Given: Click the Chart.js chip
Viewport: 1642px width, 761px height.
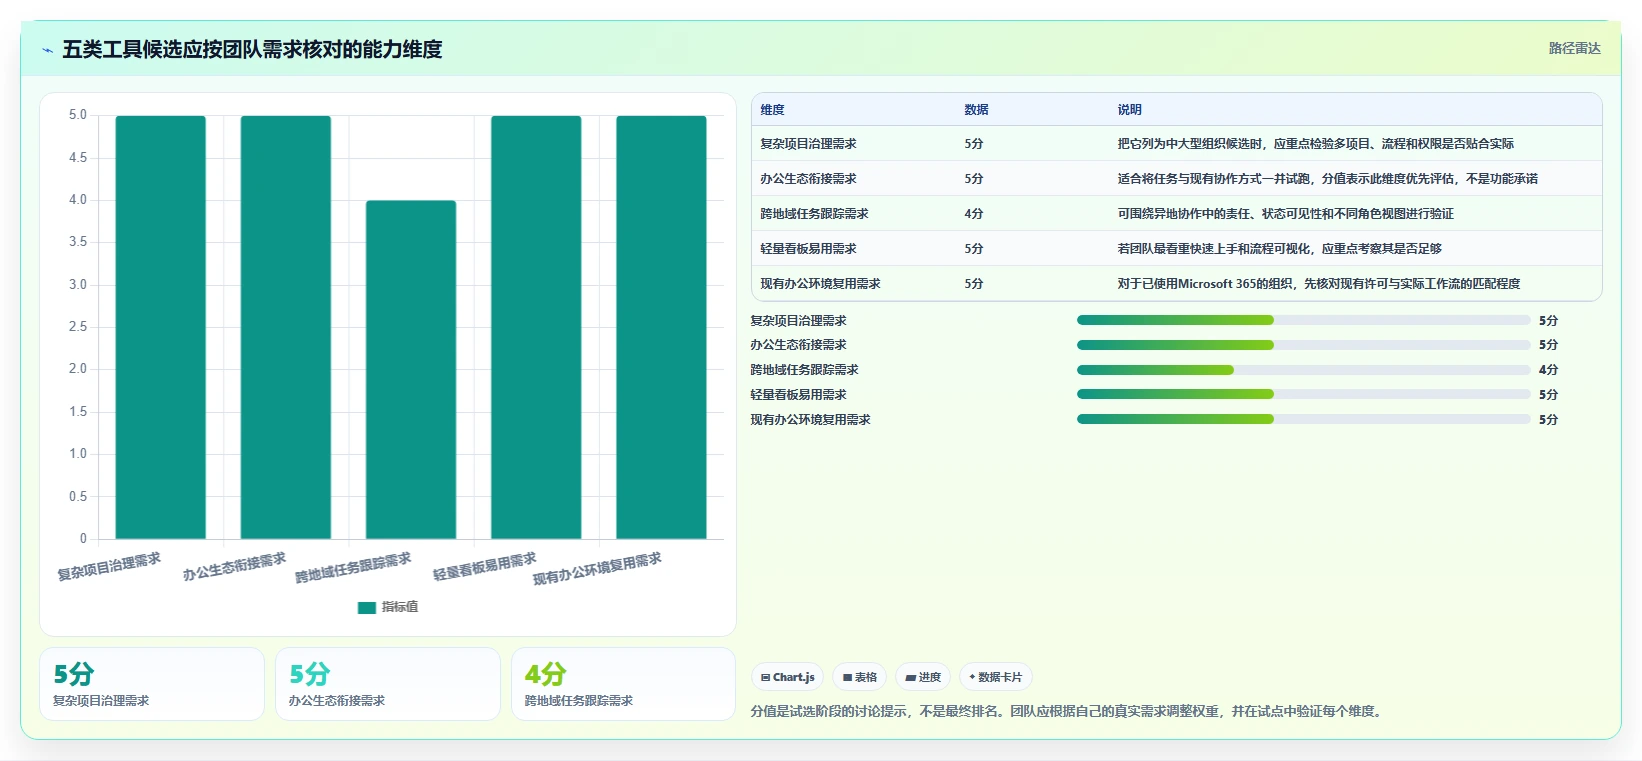Looking at the screenshot, I should pos(787,677).
